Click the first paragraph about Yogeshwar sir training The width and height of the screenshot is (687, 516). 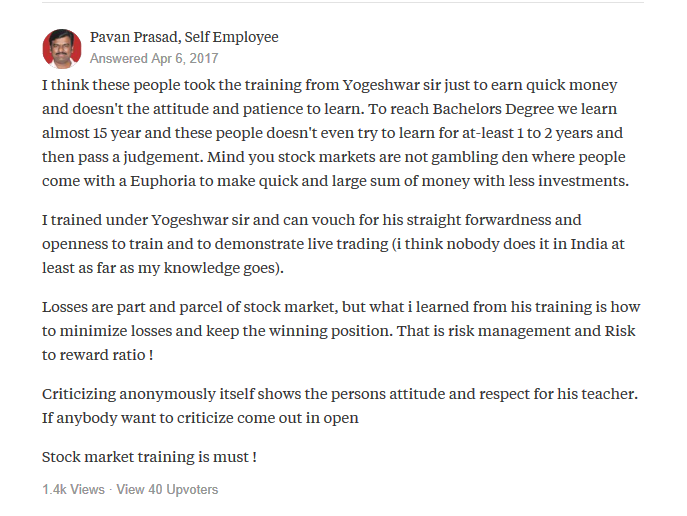336,133
